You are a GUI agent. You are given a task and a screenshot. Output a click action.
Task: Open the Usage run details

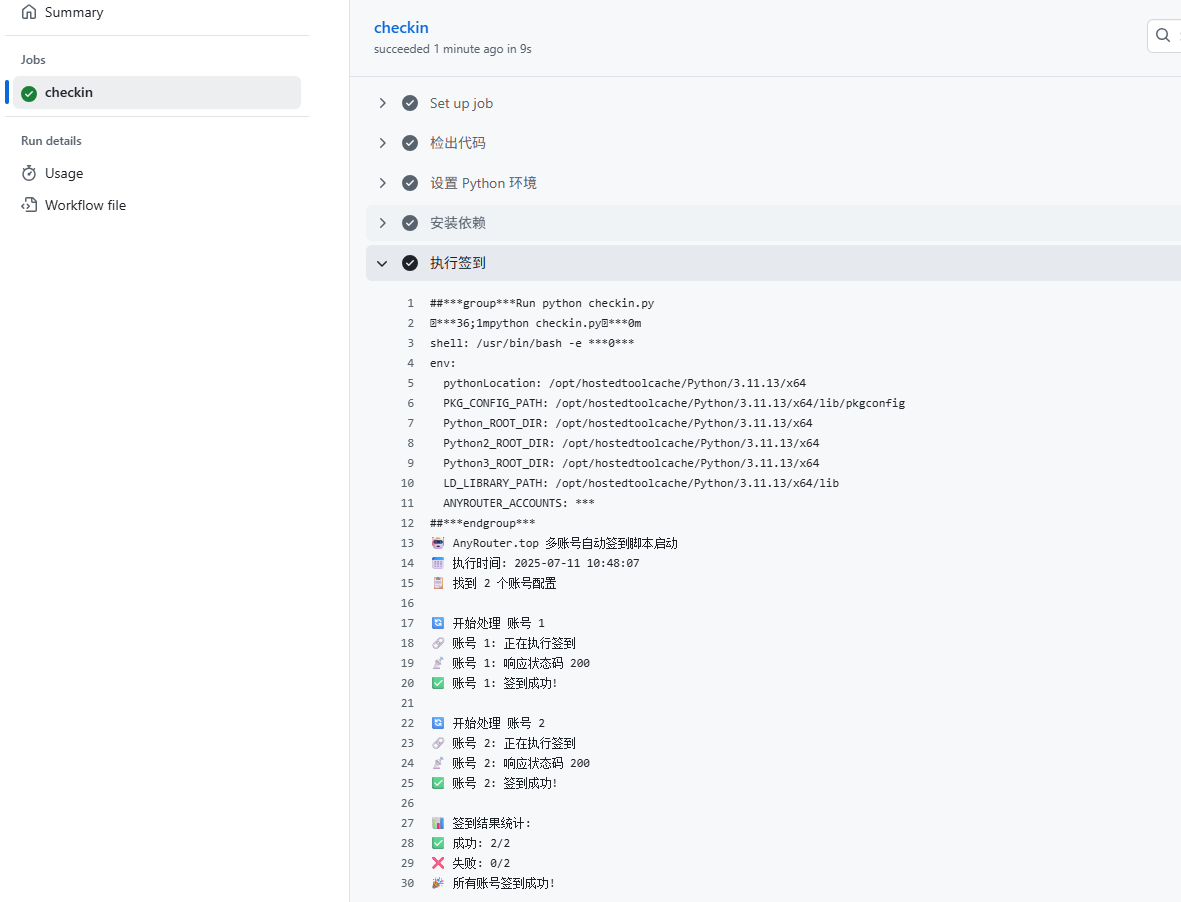click(63, 173)
